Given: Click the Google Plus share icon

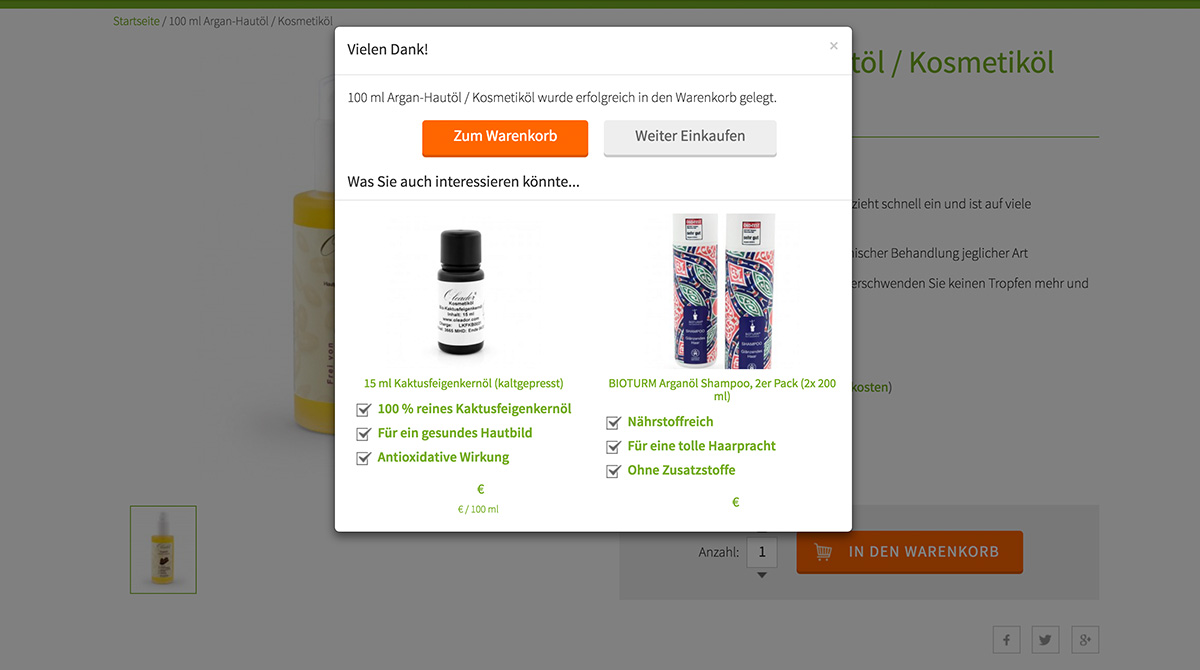Looking at the screenshot, I should [x=1085, y=640].
